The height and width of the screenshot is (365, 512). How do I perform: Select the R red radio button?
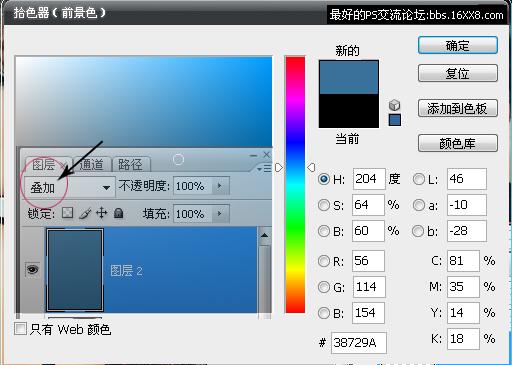click(x=324, y=261)
